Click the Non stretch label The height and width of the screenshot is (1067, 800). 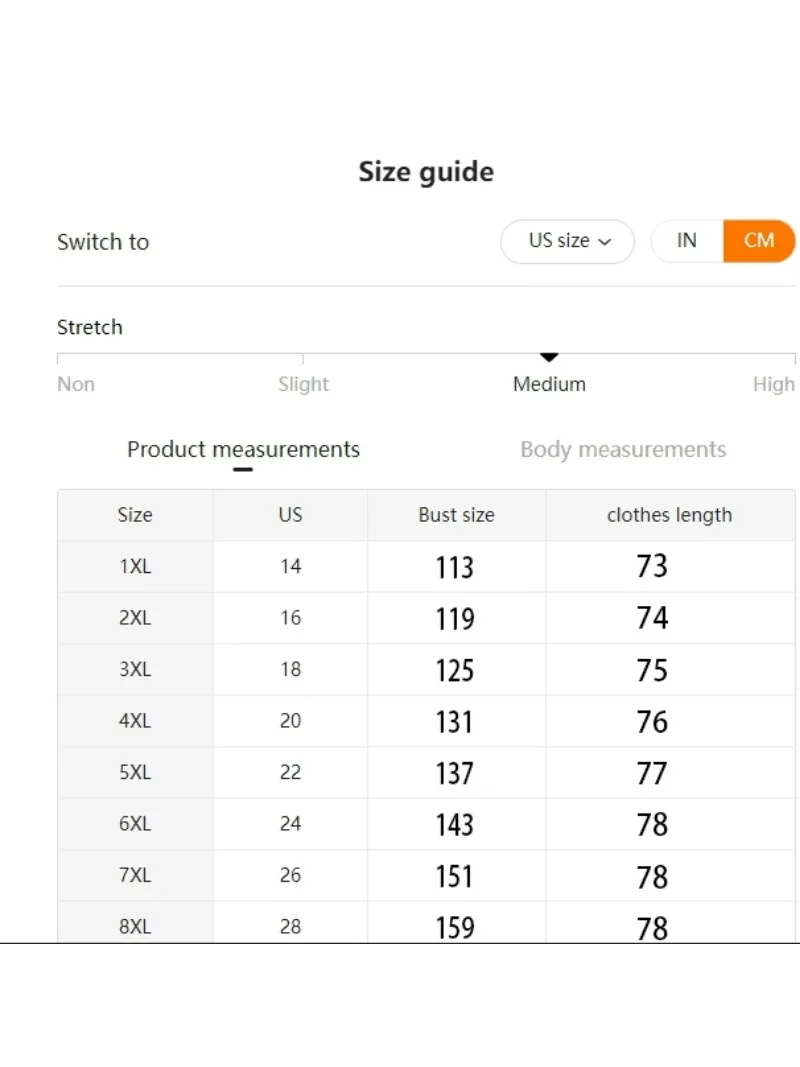click(76, 384)
